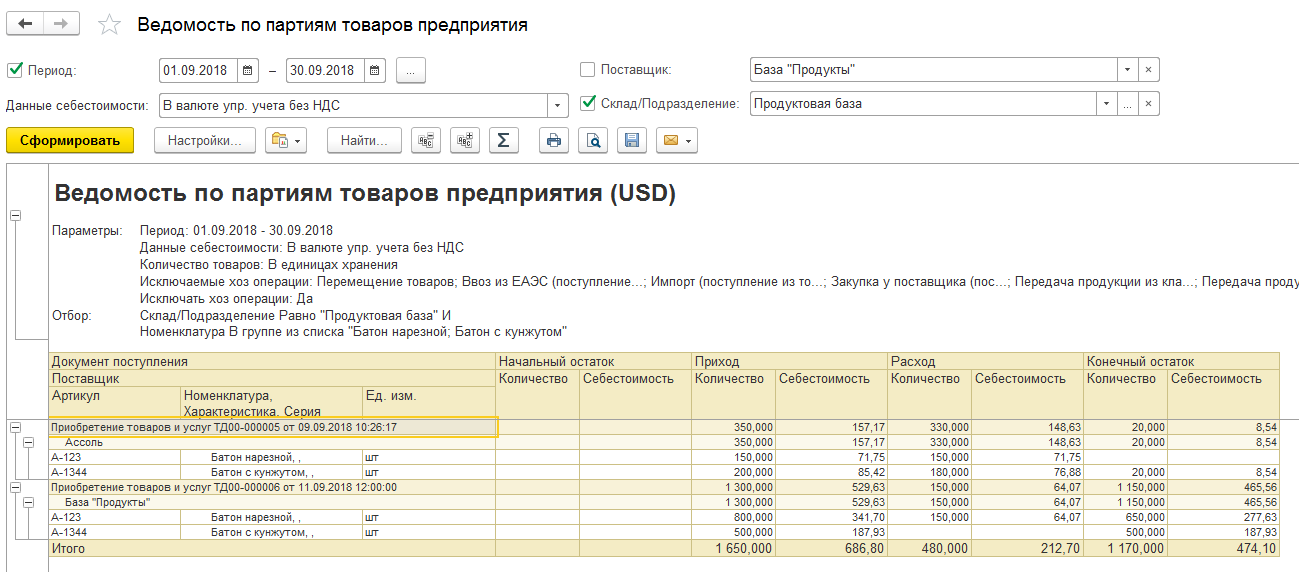Click the Артикул column header
The image size is (1299, 572).
[116, 402]
